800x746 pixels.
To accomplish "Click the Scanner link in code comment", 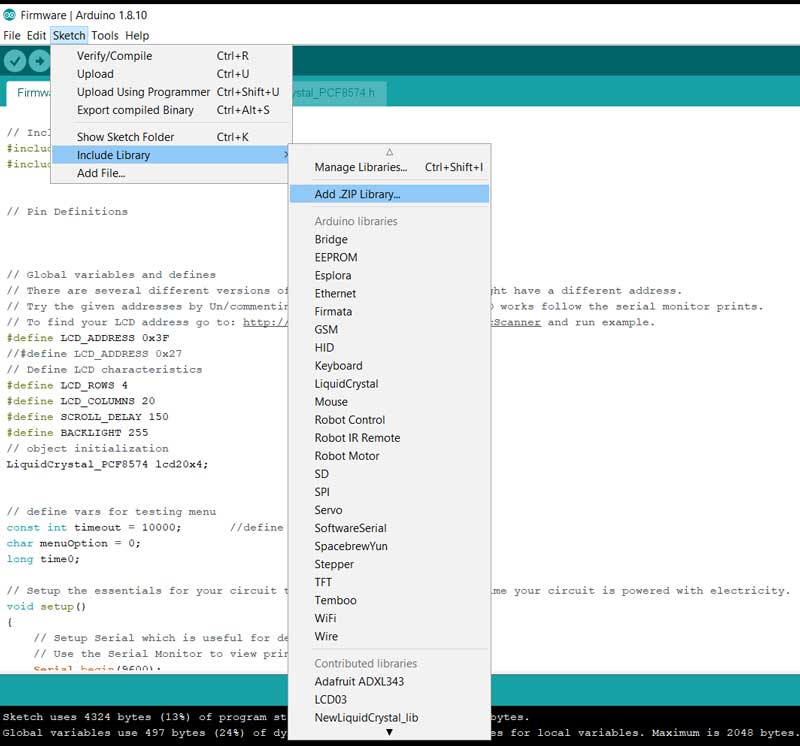I will tap(516, 322).
